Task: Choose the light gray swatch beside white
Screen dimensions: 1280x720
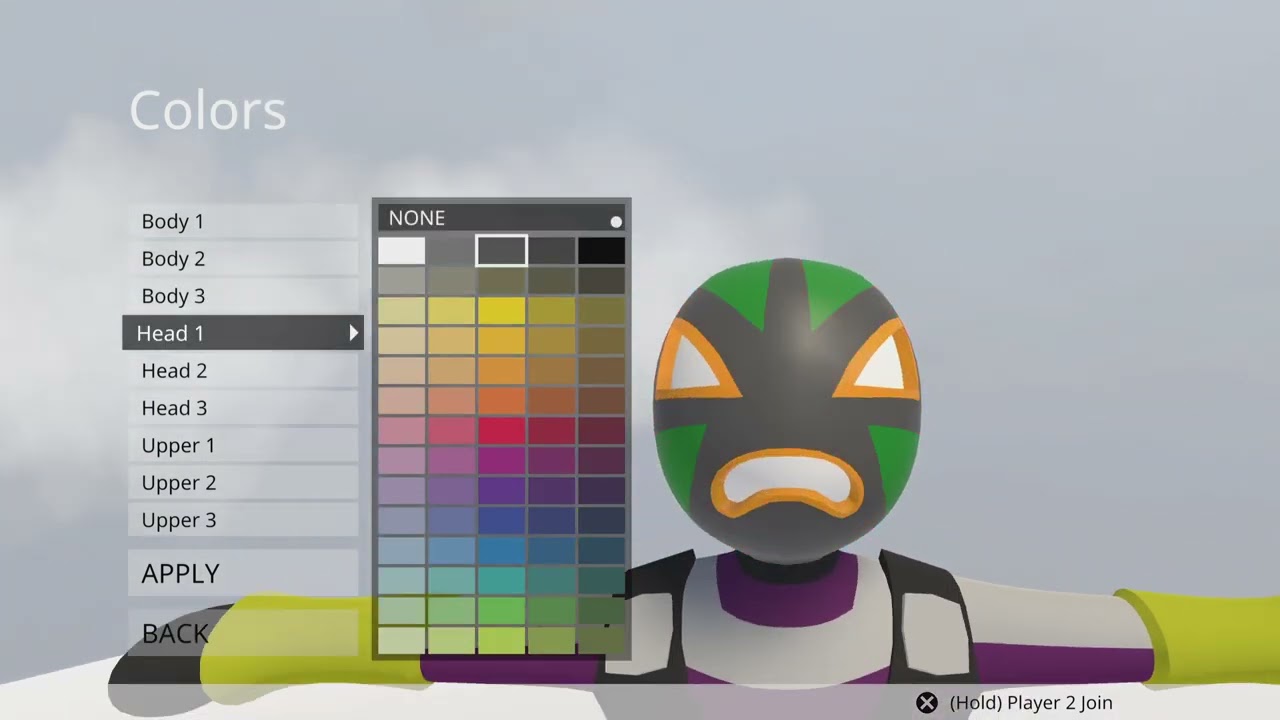Action: click(451, 251)
